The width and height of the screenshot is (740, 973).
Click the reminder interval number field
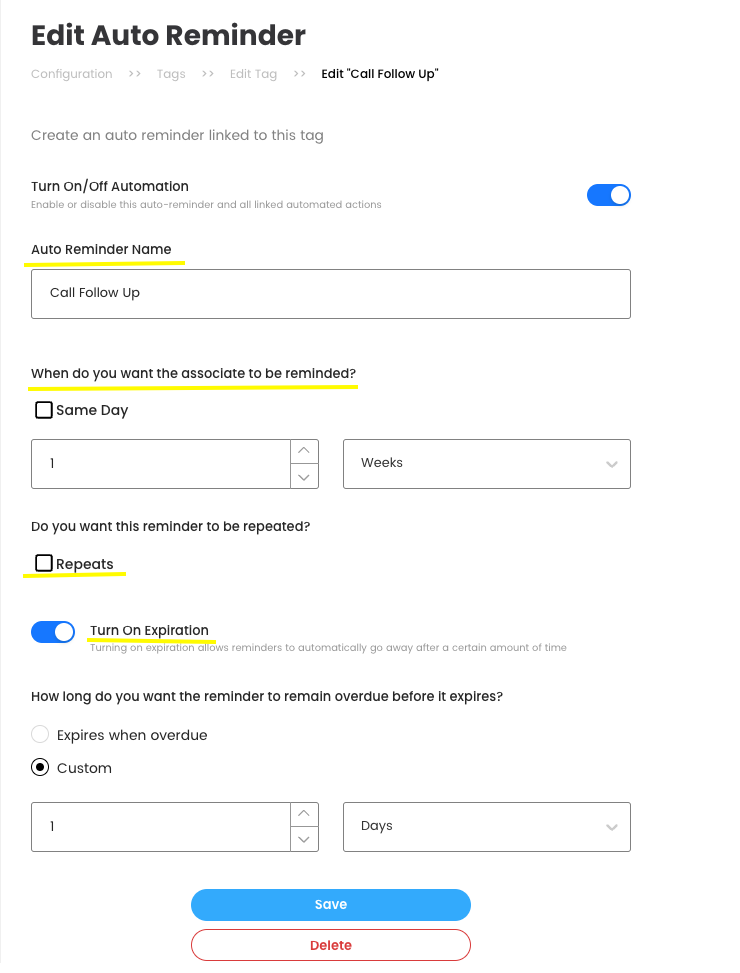coord(160,464)
